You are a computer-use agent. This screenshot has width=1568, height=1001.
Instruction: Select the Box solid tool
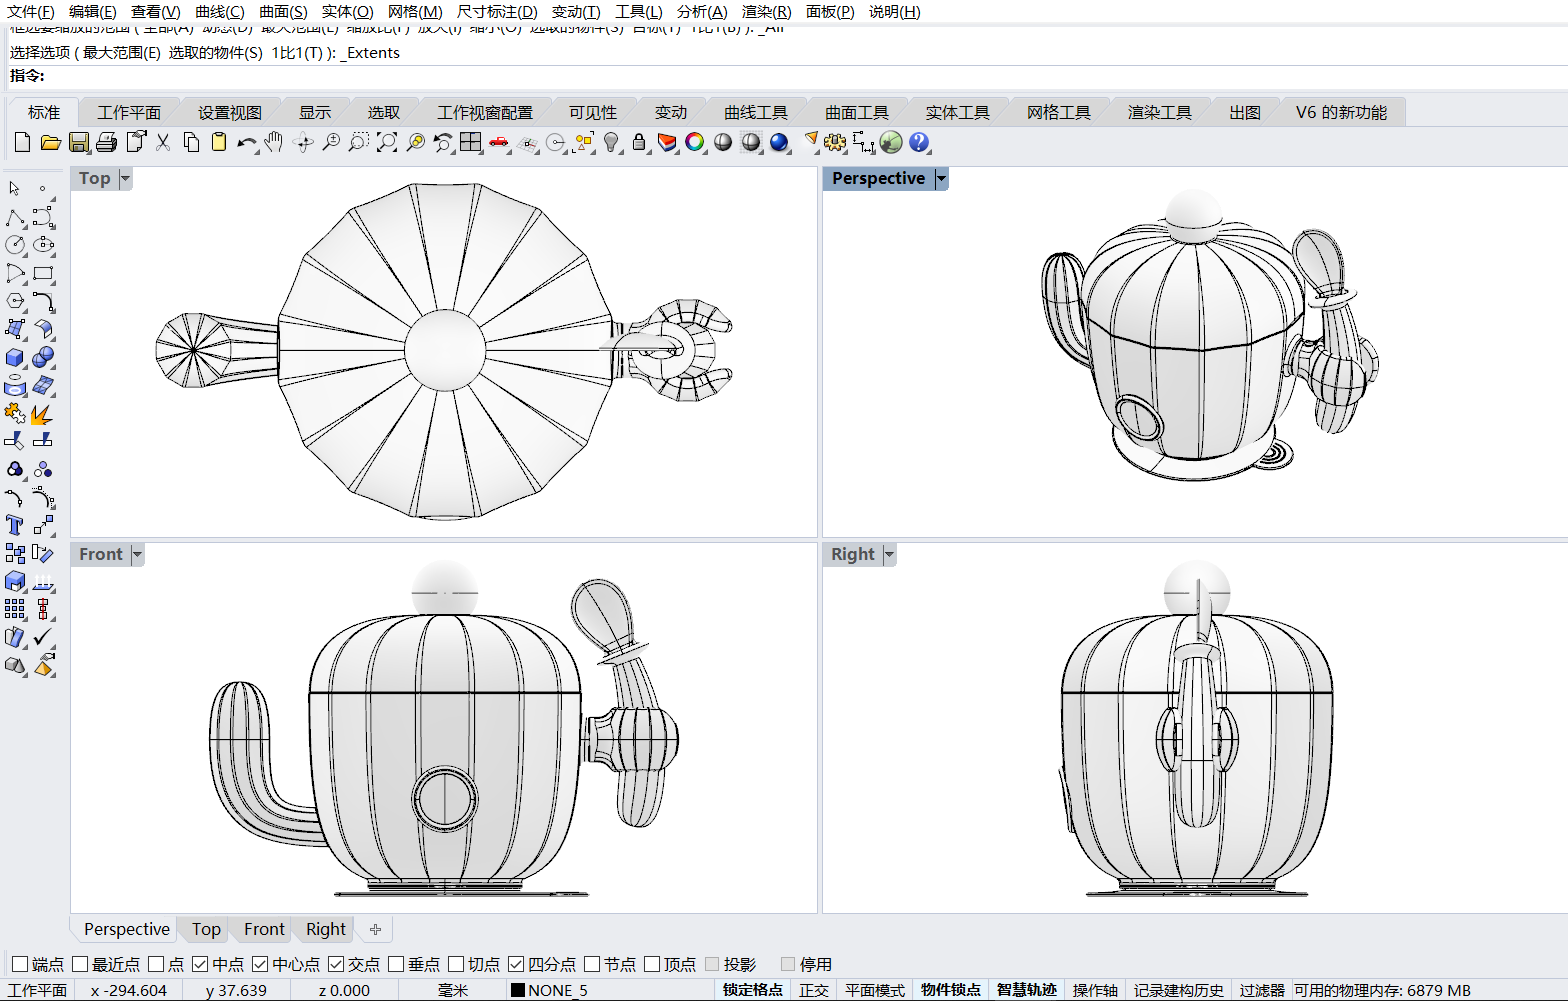[x=15, y=357]
